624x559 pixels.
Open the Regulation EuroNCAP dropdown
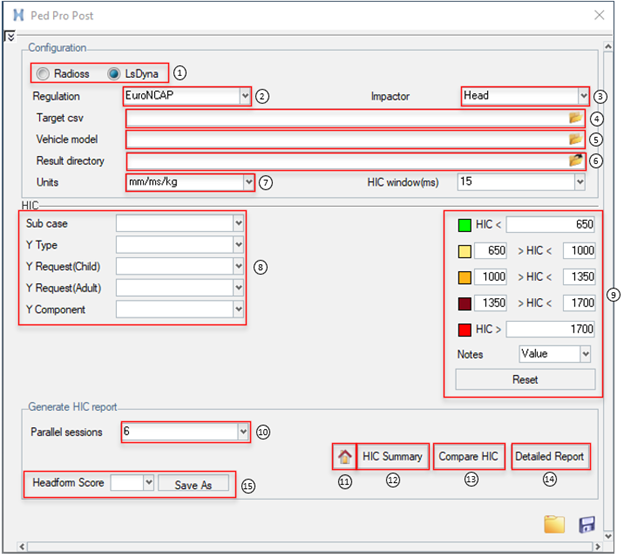[x=245, y=97]
